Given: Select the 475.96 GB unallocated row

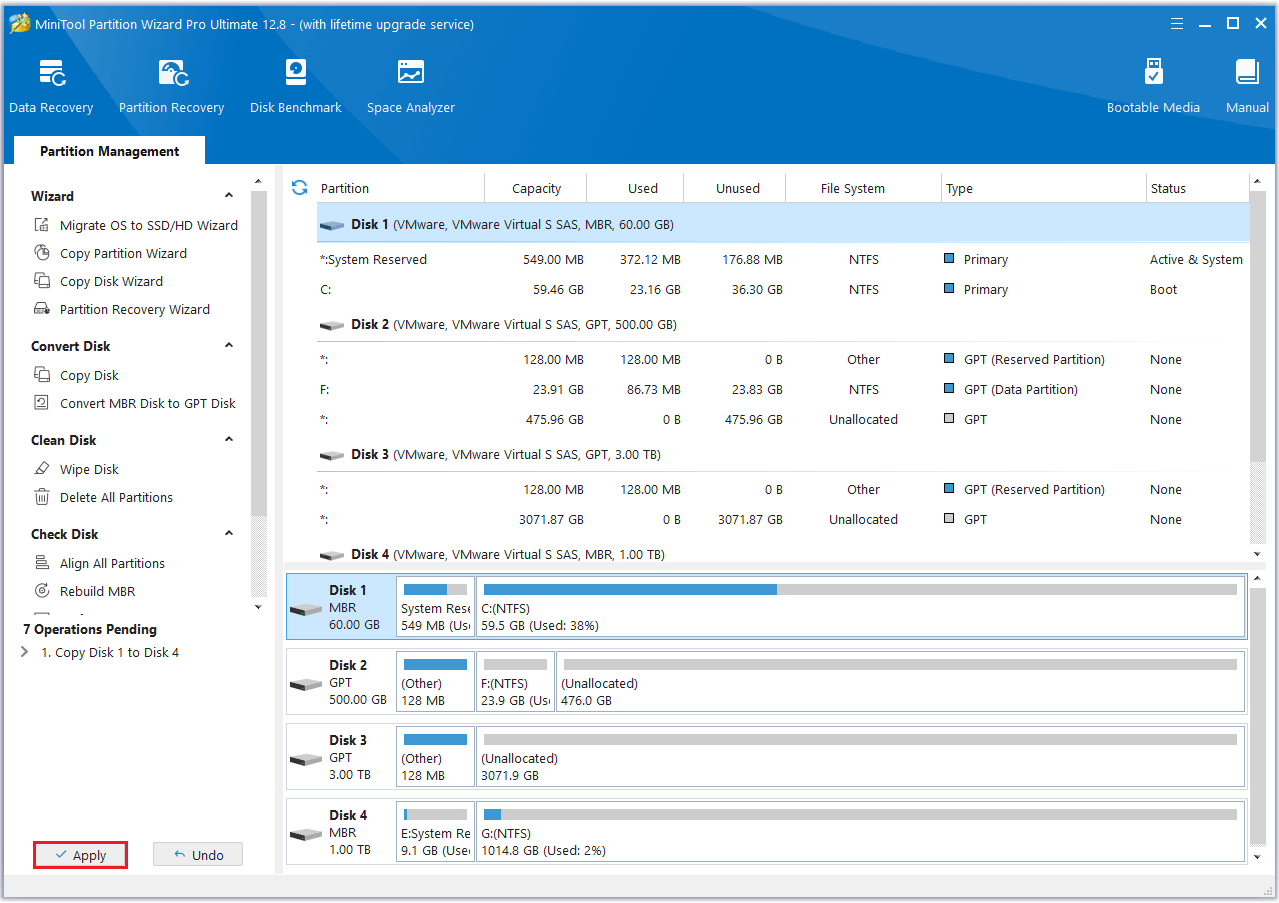Looking at the screenshot, I should [x=783, y=419].
